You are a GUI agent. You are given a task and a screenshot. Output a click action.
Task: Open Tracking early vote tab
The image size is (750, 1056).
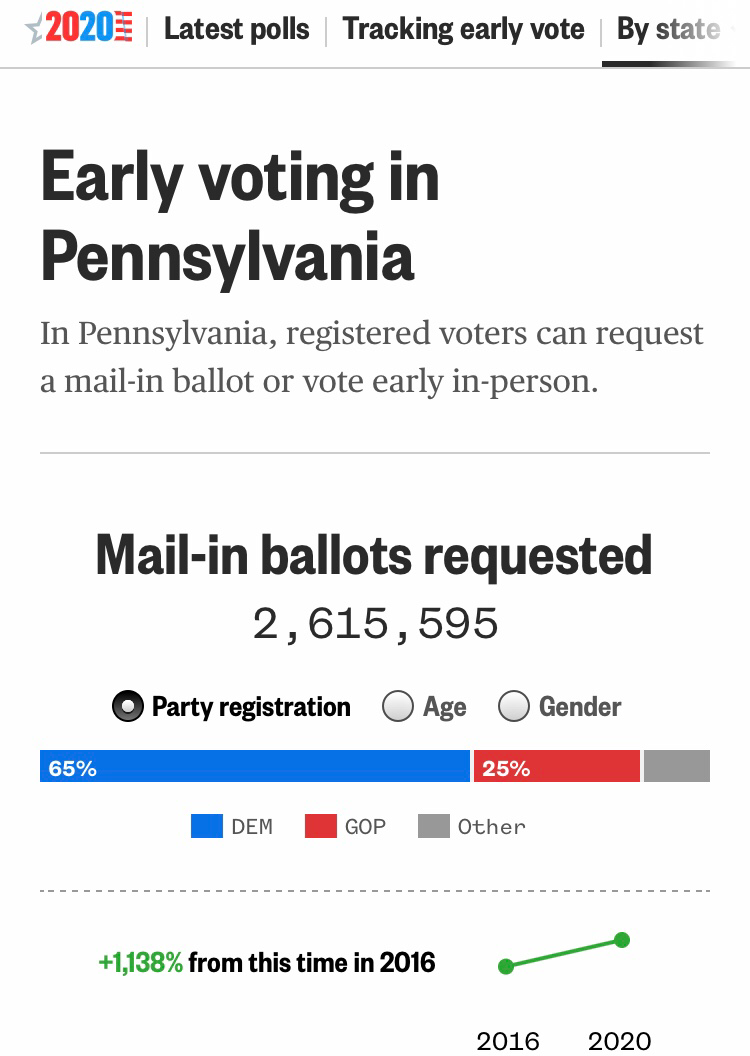pos(463,30)
